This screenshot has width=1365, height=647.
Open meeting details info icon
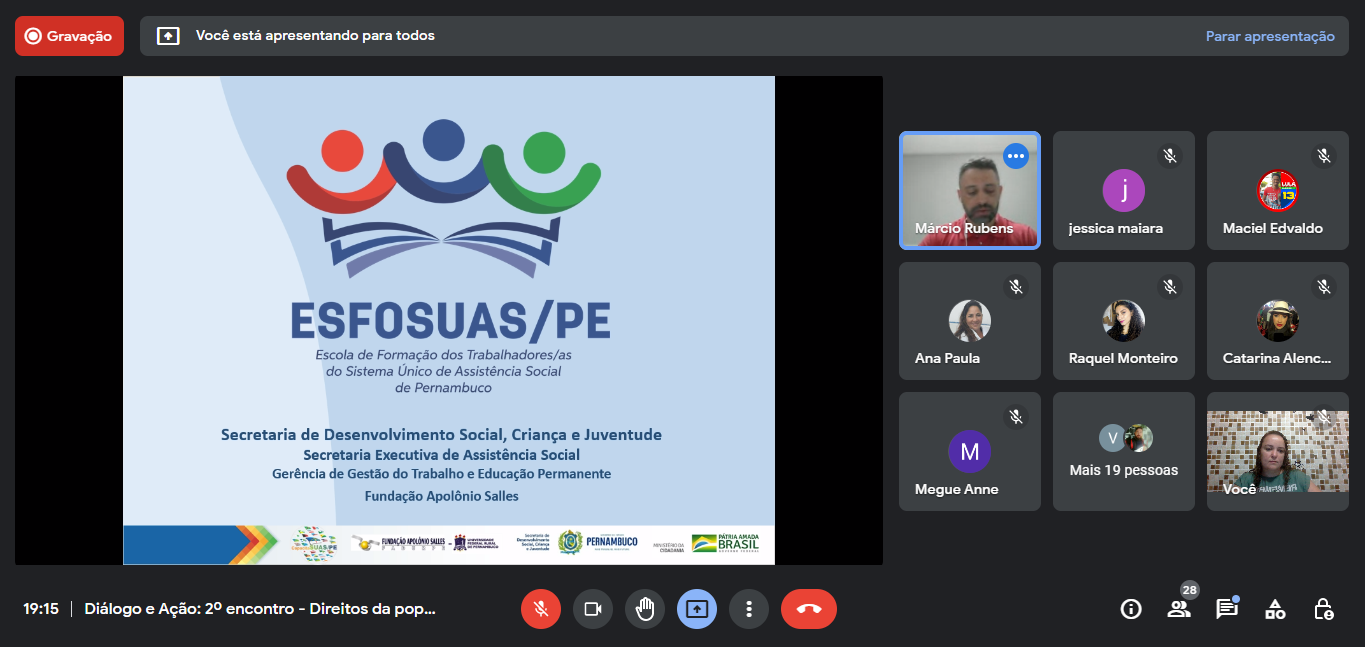[x=1131, y=609]
